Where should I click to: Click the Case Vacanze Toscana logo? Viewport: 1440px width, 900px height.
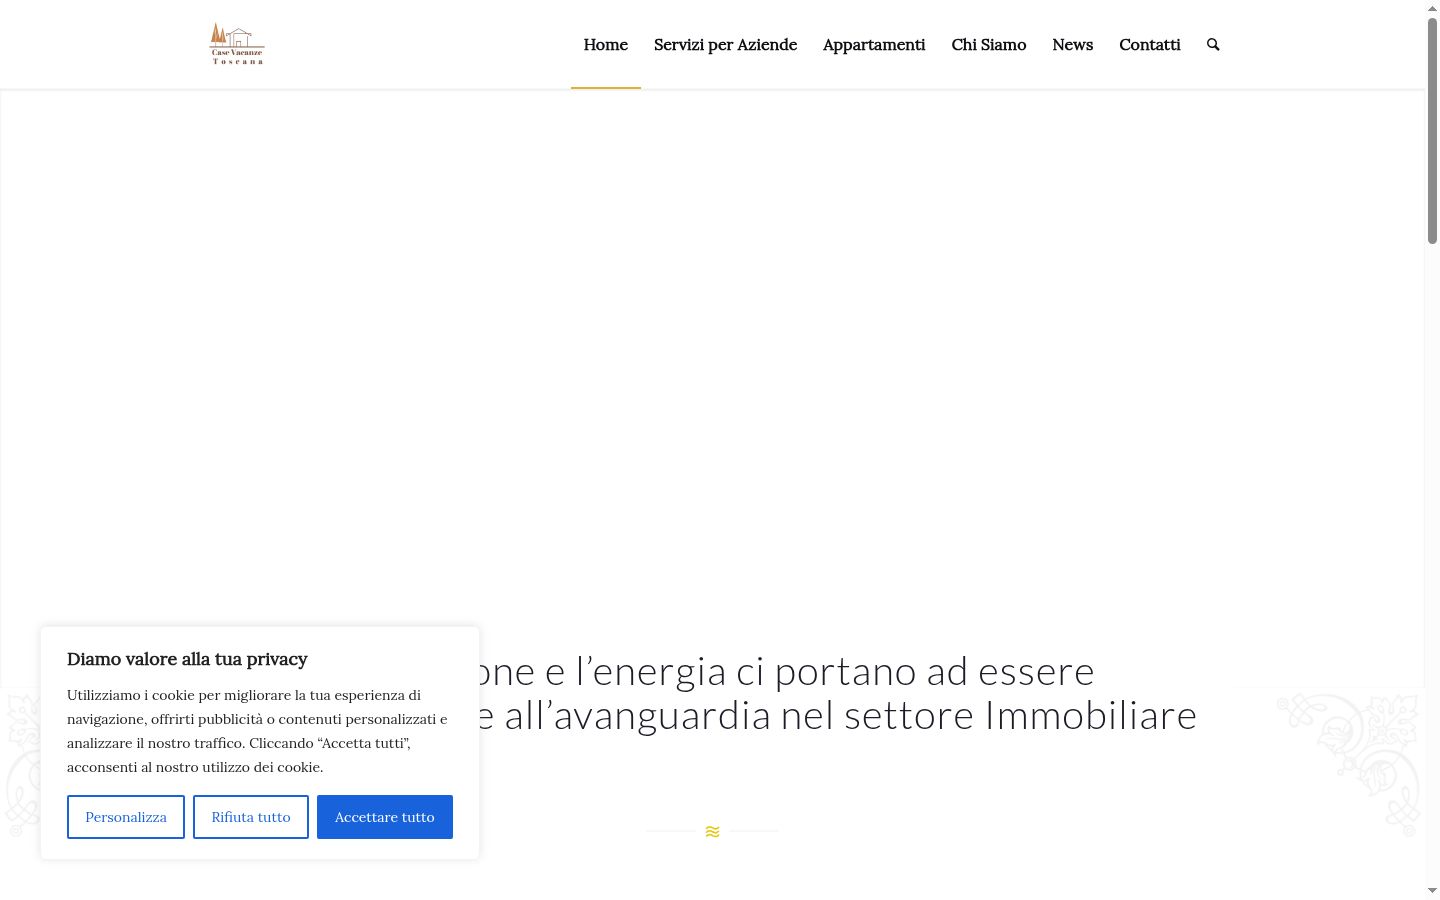[237, 44]
